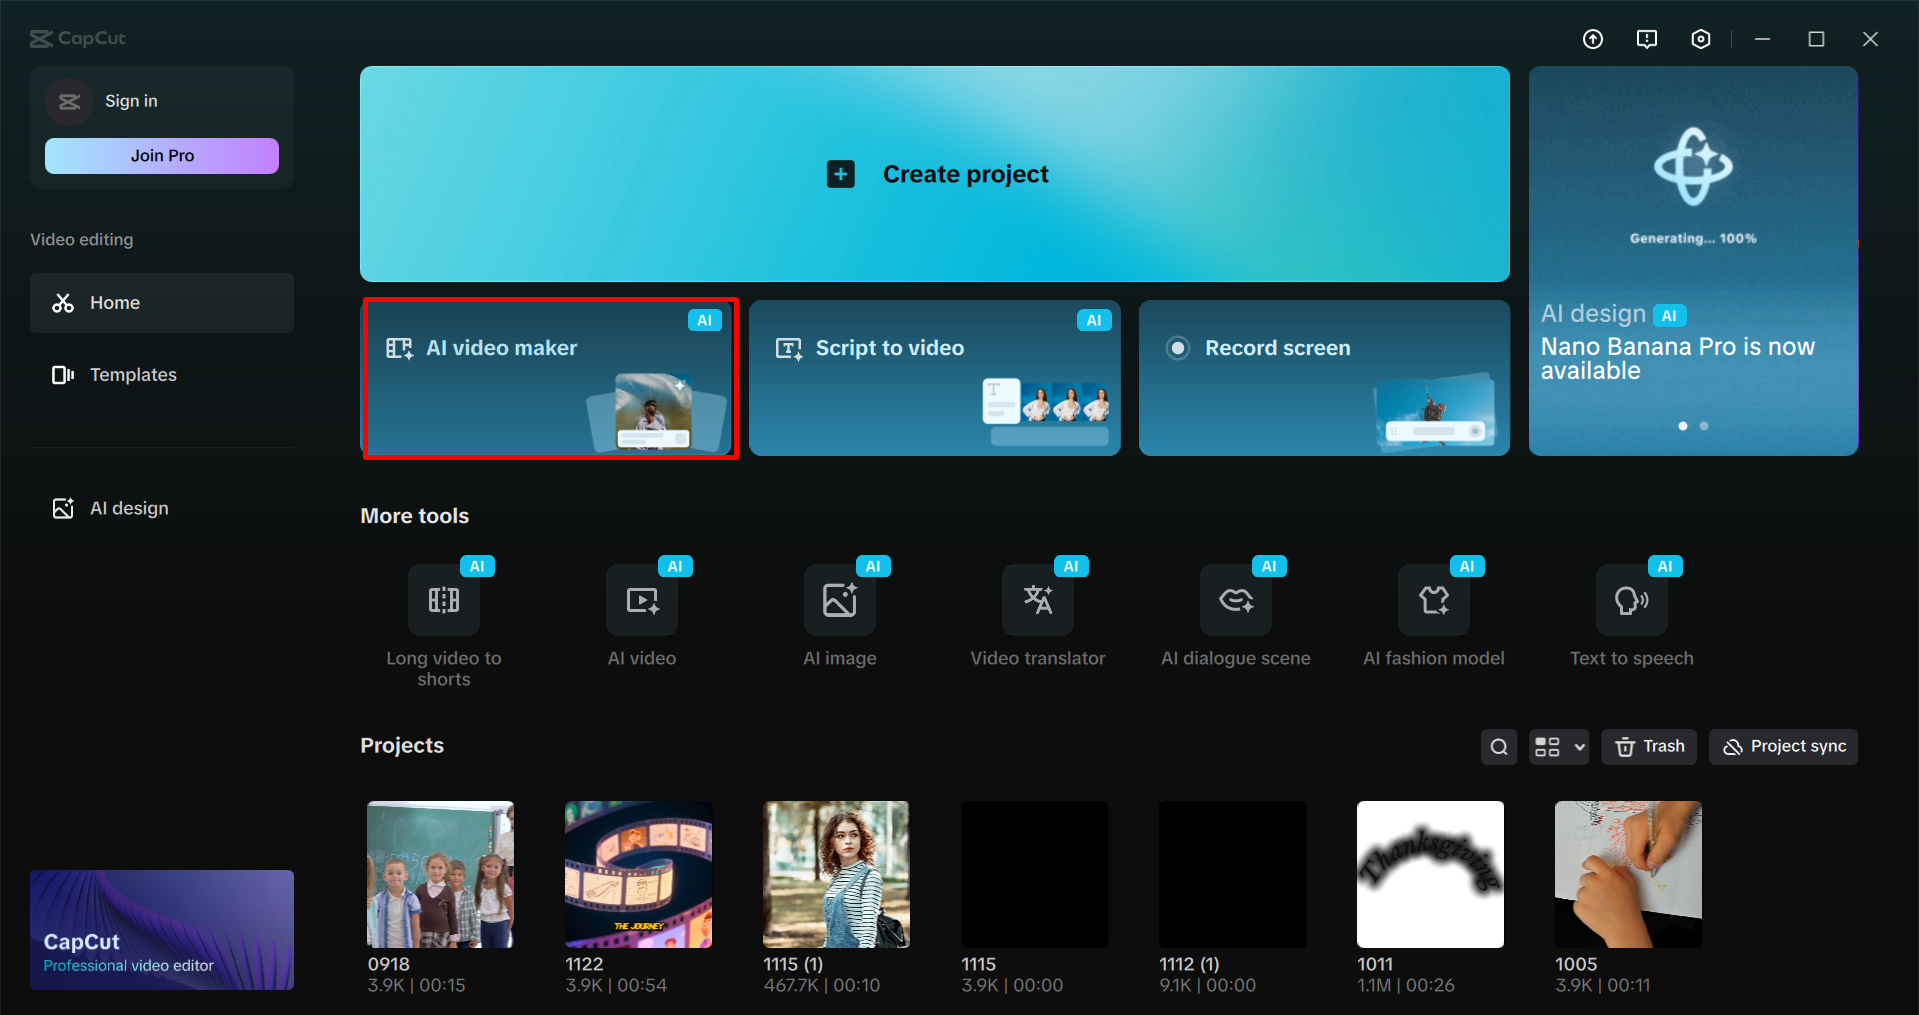
Task: Open the Trash button
Action: click(1649, 747)
